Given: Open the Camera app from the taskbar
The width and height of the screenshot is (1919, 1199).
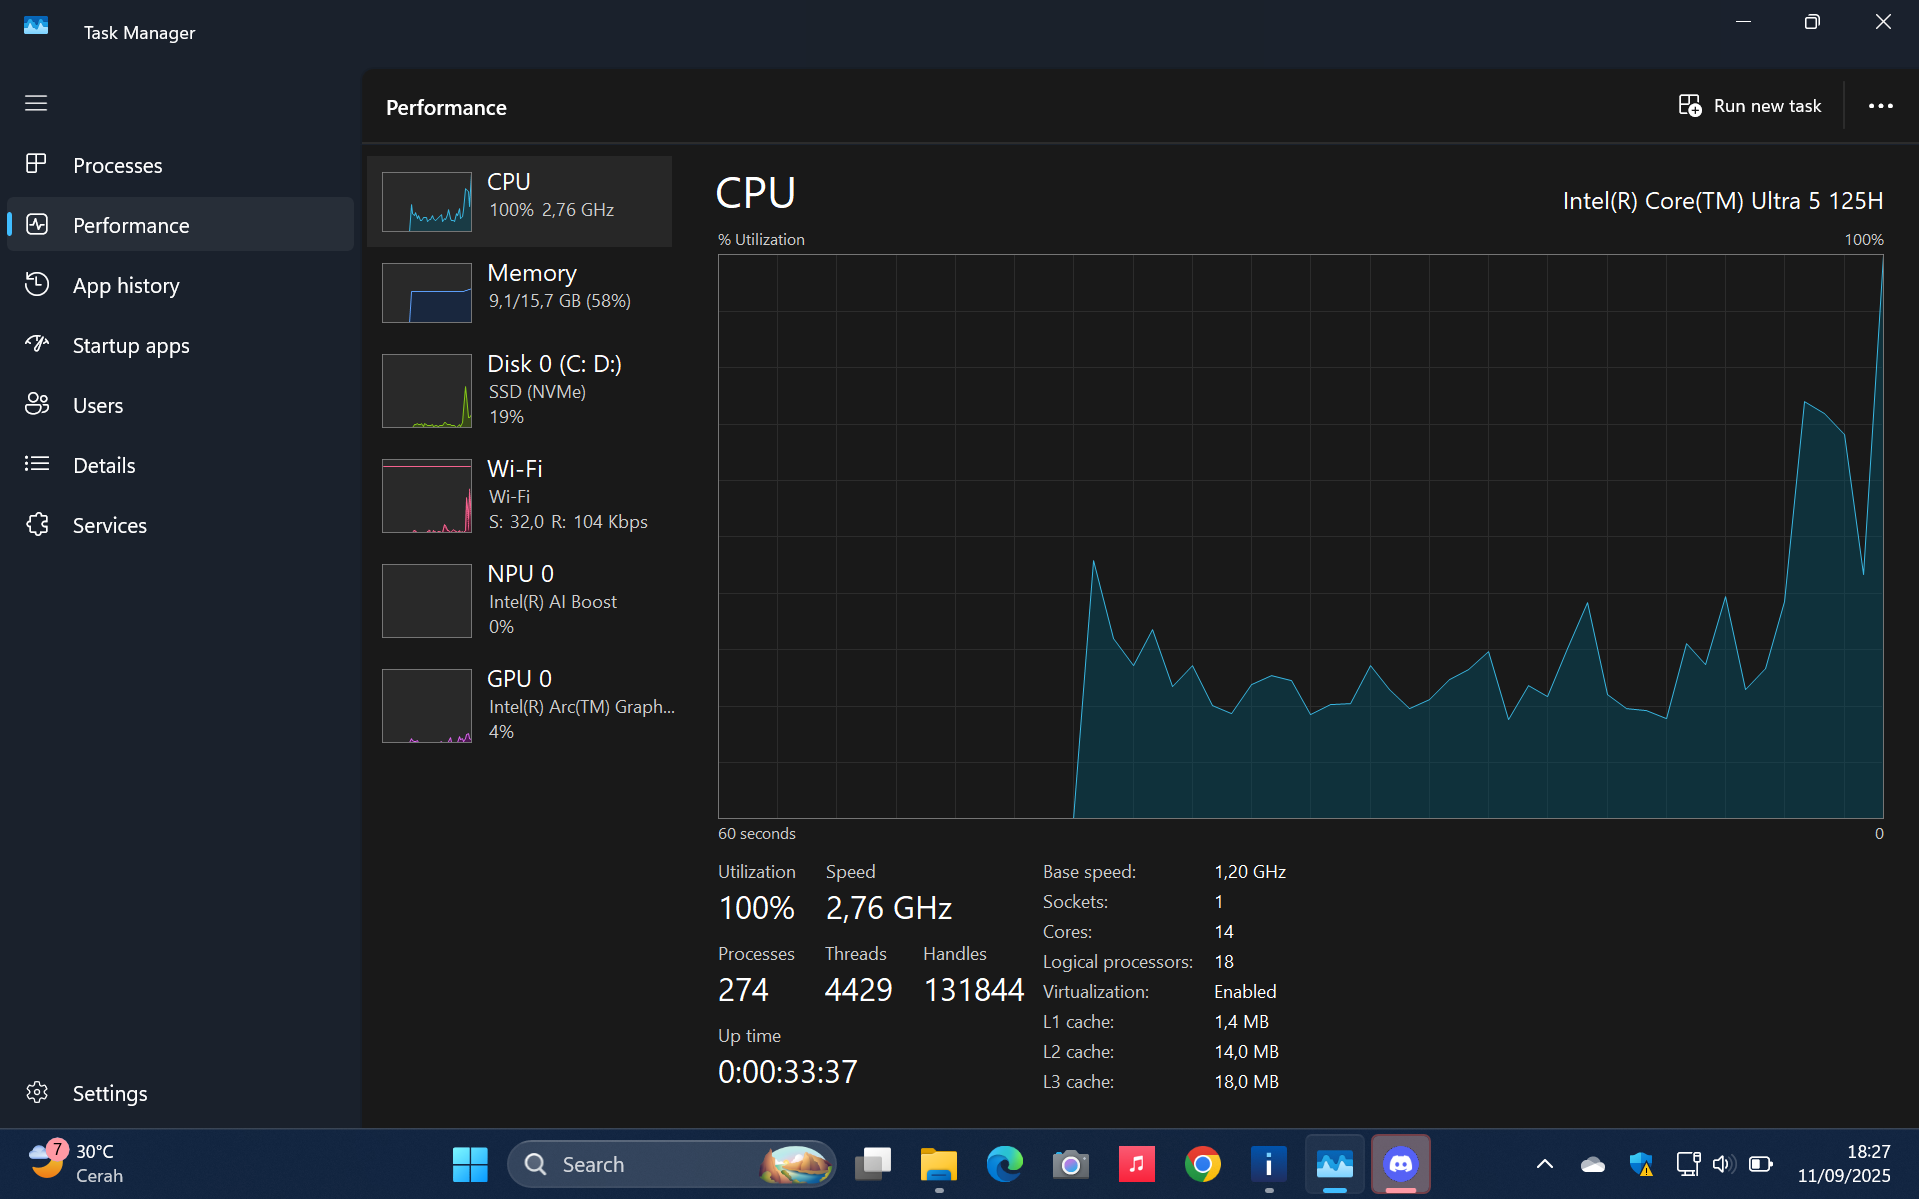Looking at the screenshot, I should pyautogui.click(x=1071, y=1164).
